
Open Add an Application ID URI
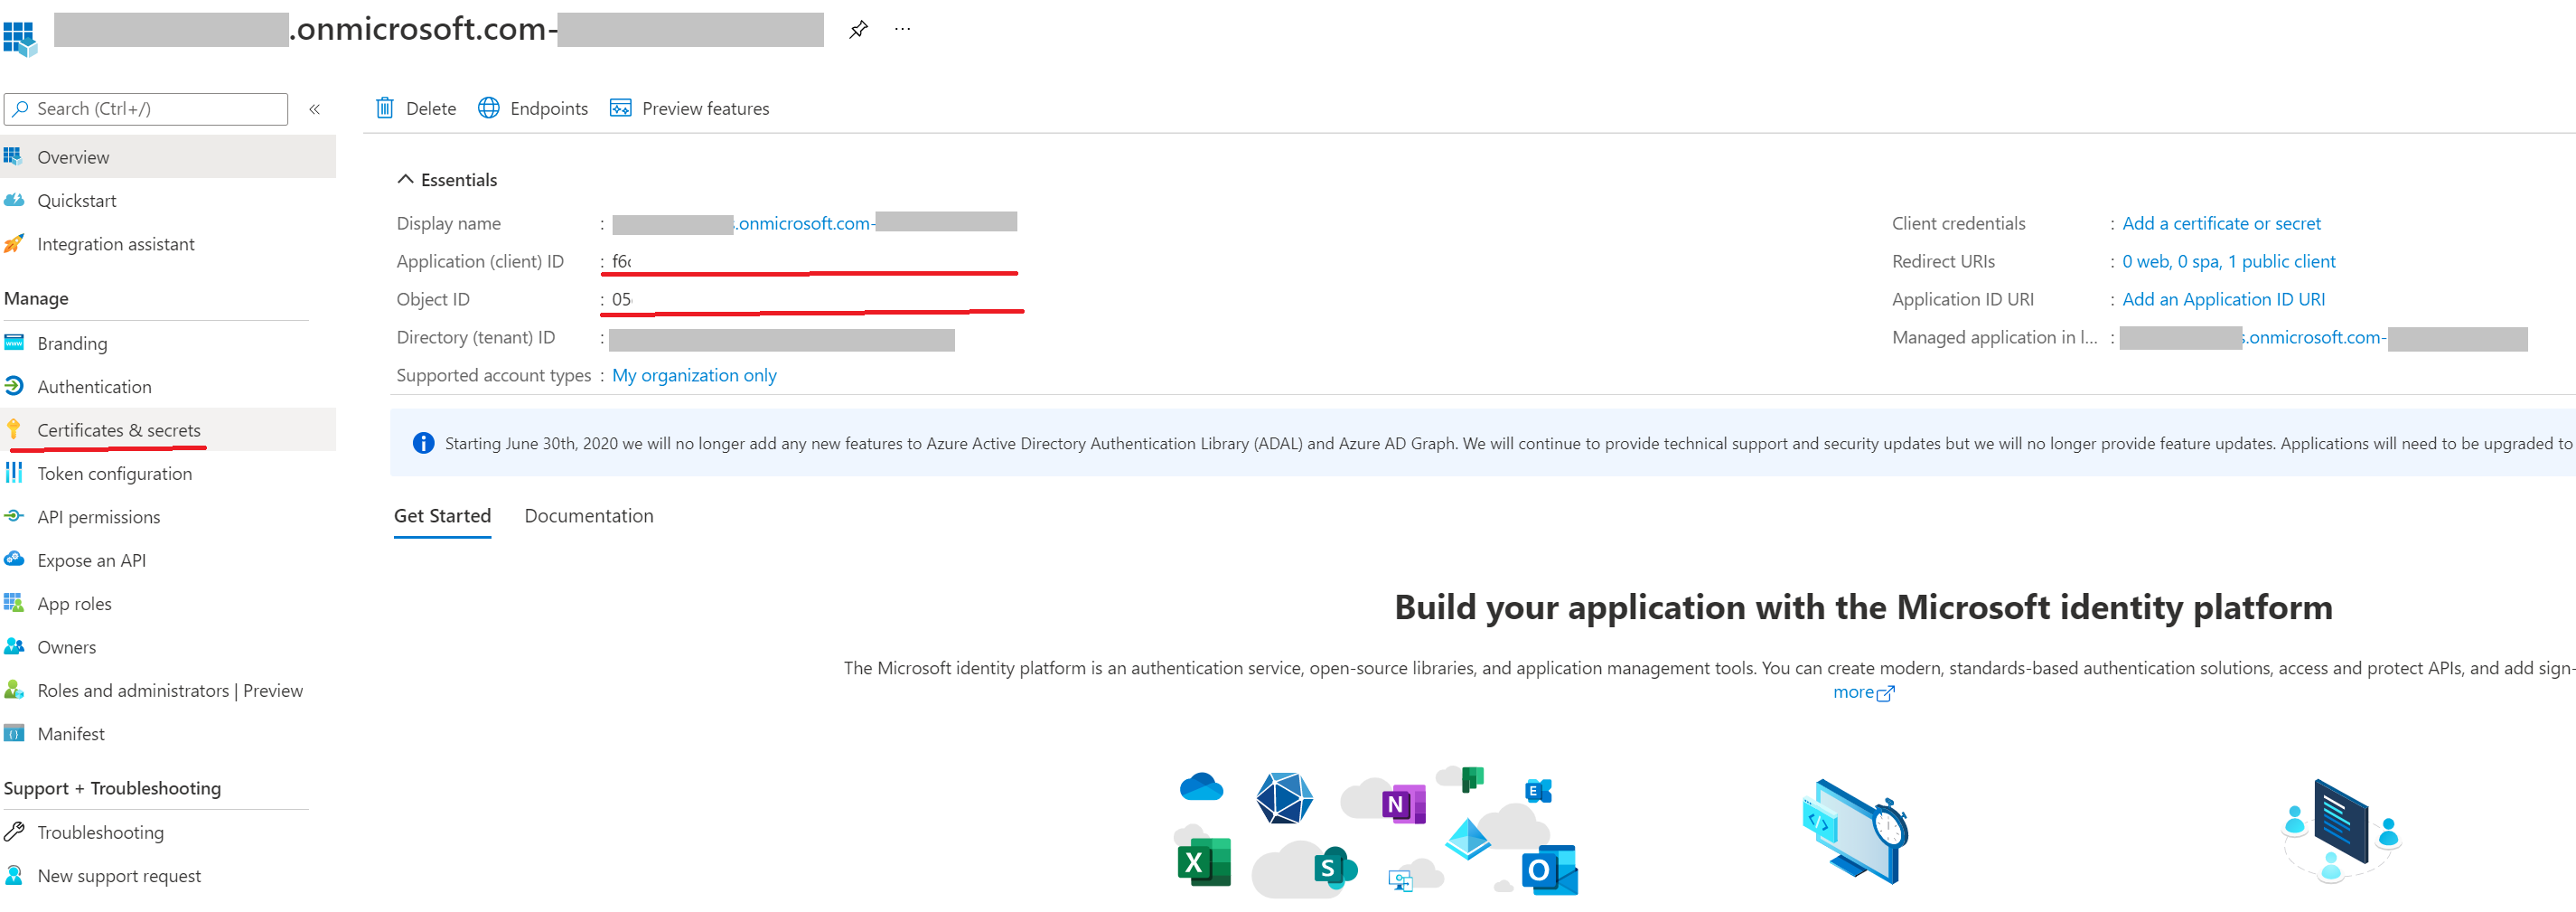point(2223,298)
